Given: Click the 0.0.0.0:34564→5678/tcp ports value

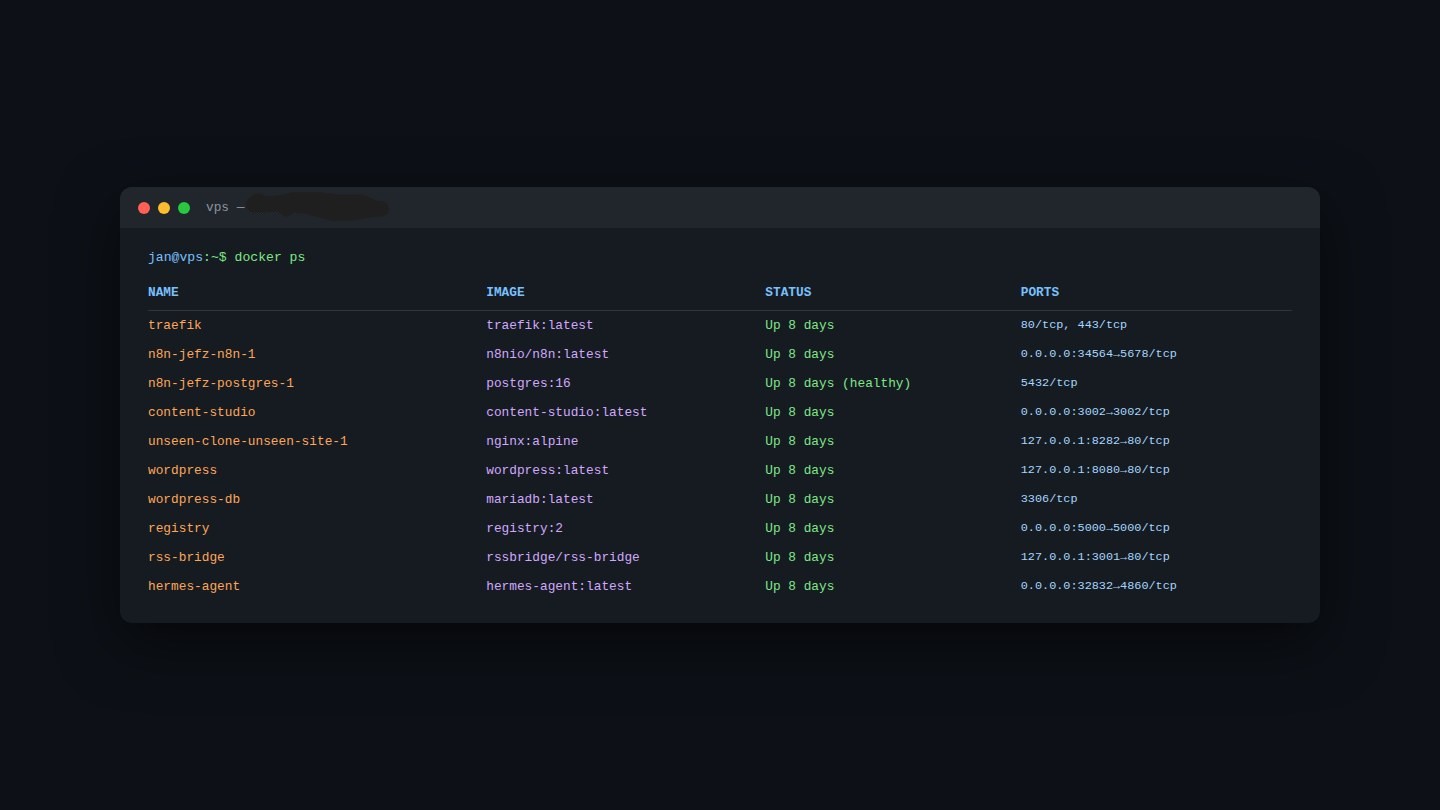Looking at the screenshot, I should (1099, 354).
